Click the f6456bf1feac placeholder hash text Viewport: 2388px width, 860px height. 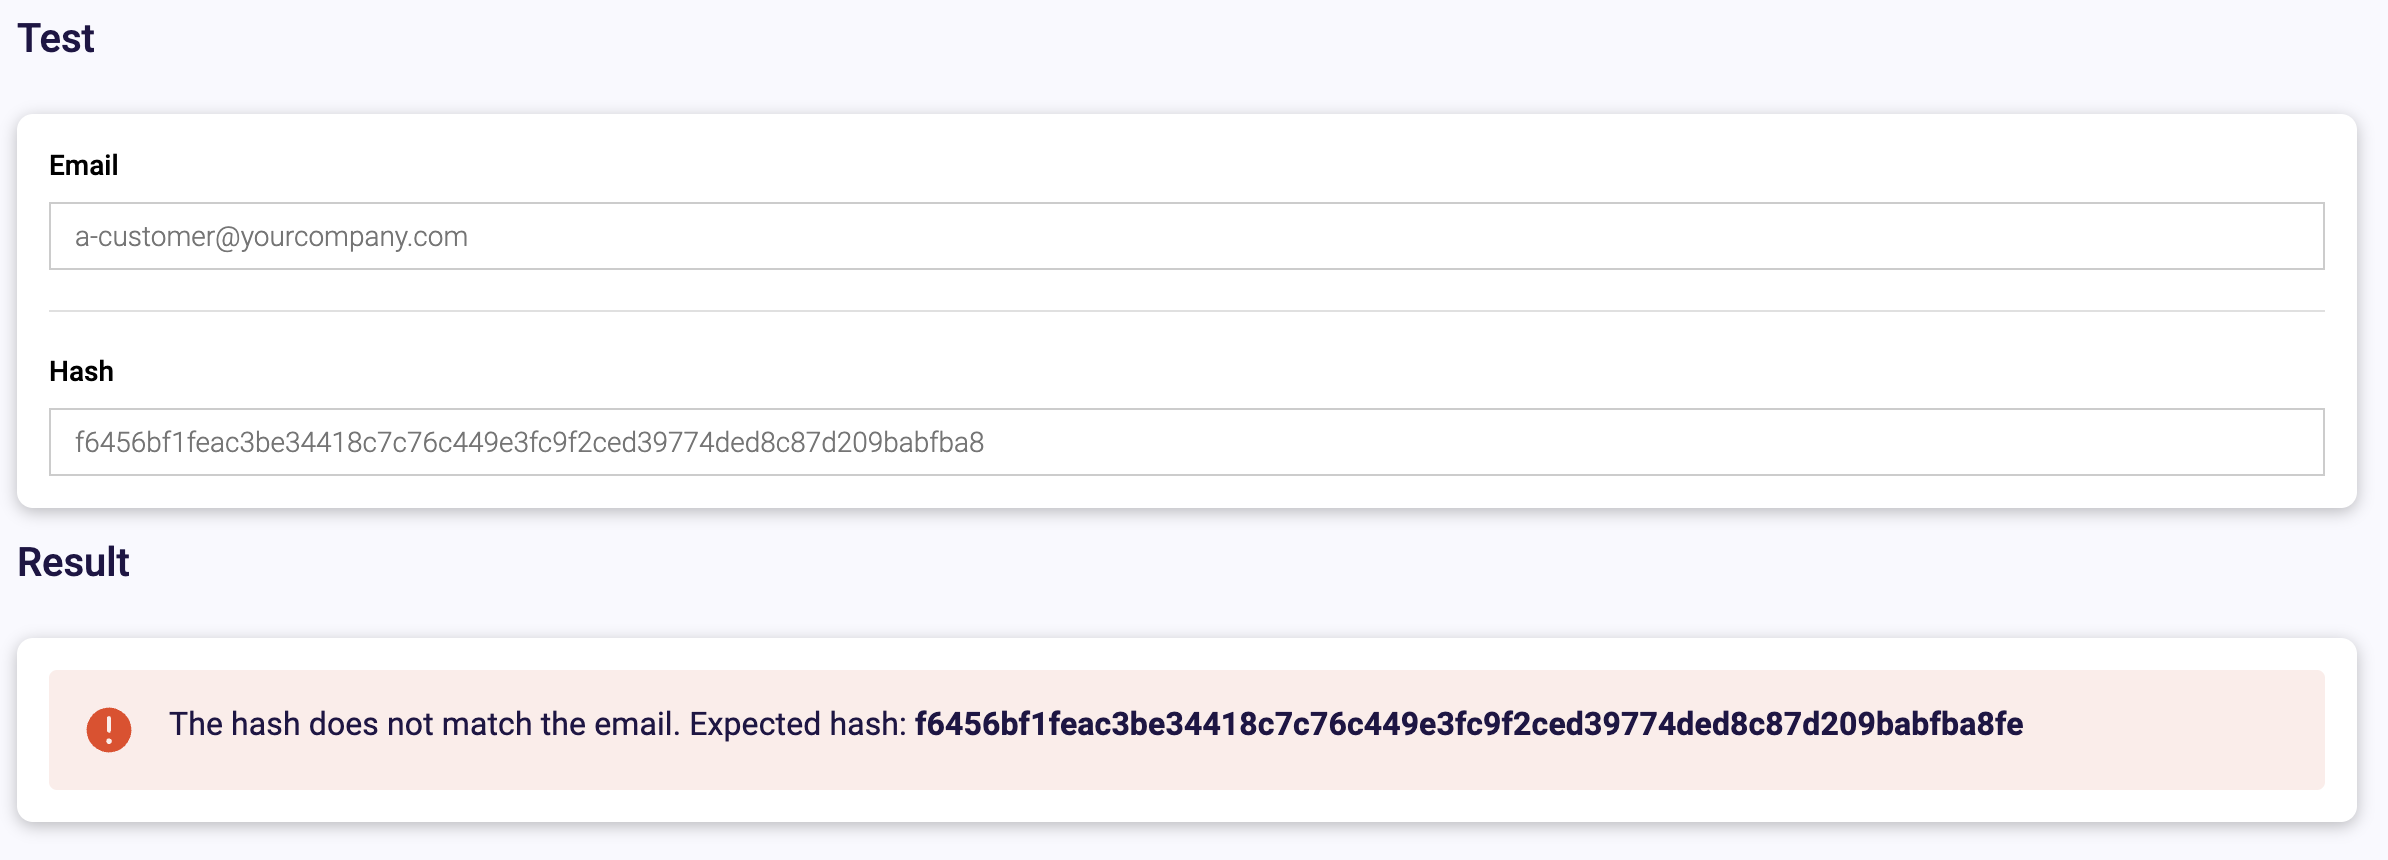pyautogui.click(x=529, y=442)
